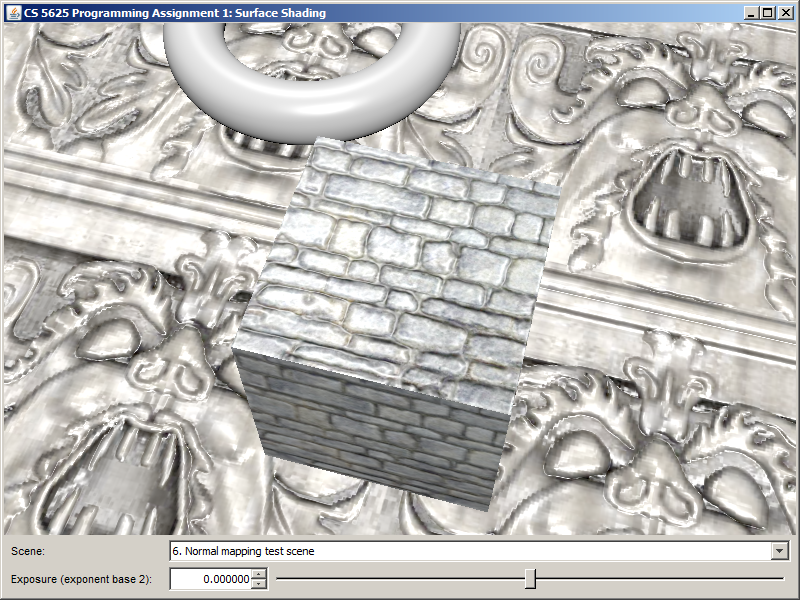
Task: Click the "Exposure (exponent base 2)" label
Action: point(81,579)
